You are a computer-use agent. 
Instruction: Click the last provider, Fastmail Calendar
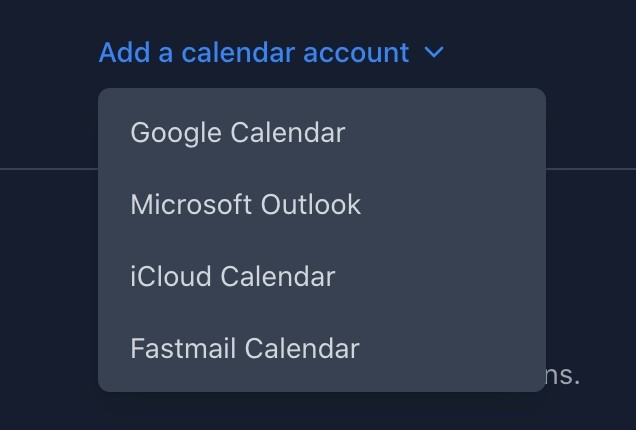pyautogui.click(x=245, y=348)
